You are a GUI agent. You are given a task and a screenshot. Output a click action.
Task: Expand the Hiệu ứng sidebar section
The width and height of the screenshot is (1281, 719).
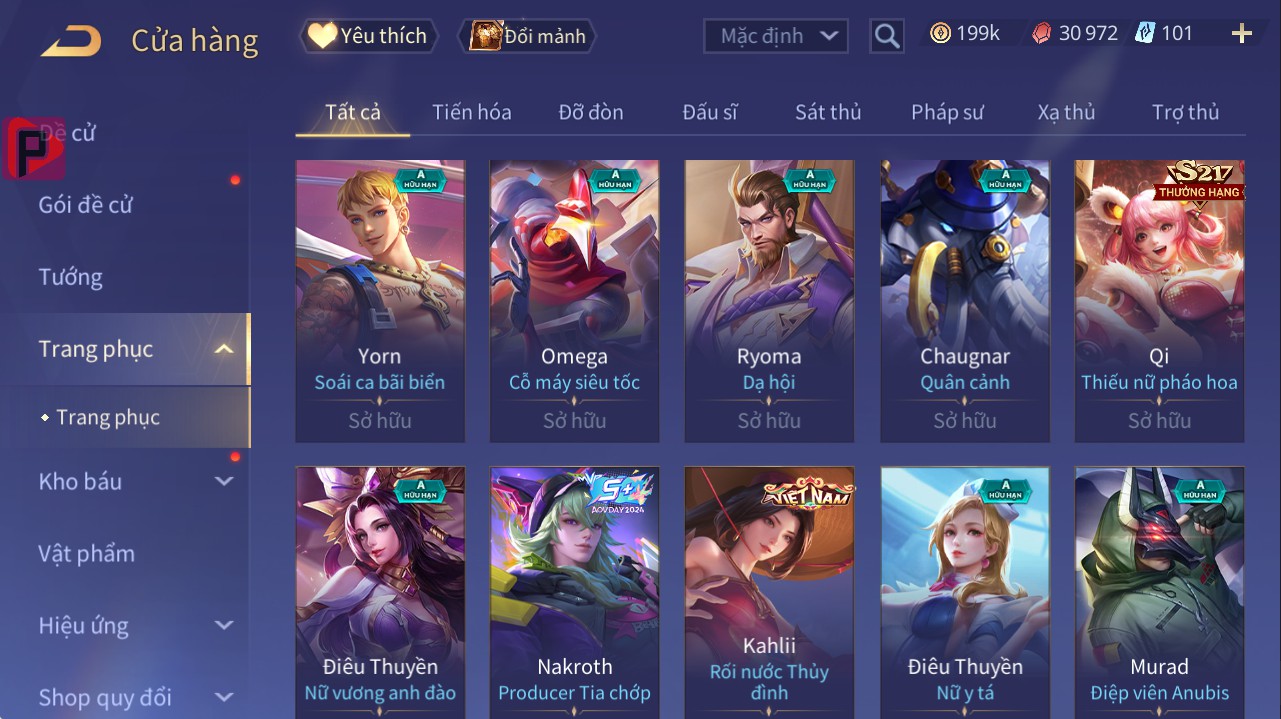(224, 625)
